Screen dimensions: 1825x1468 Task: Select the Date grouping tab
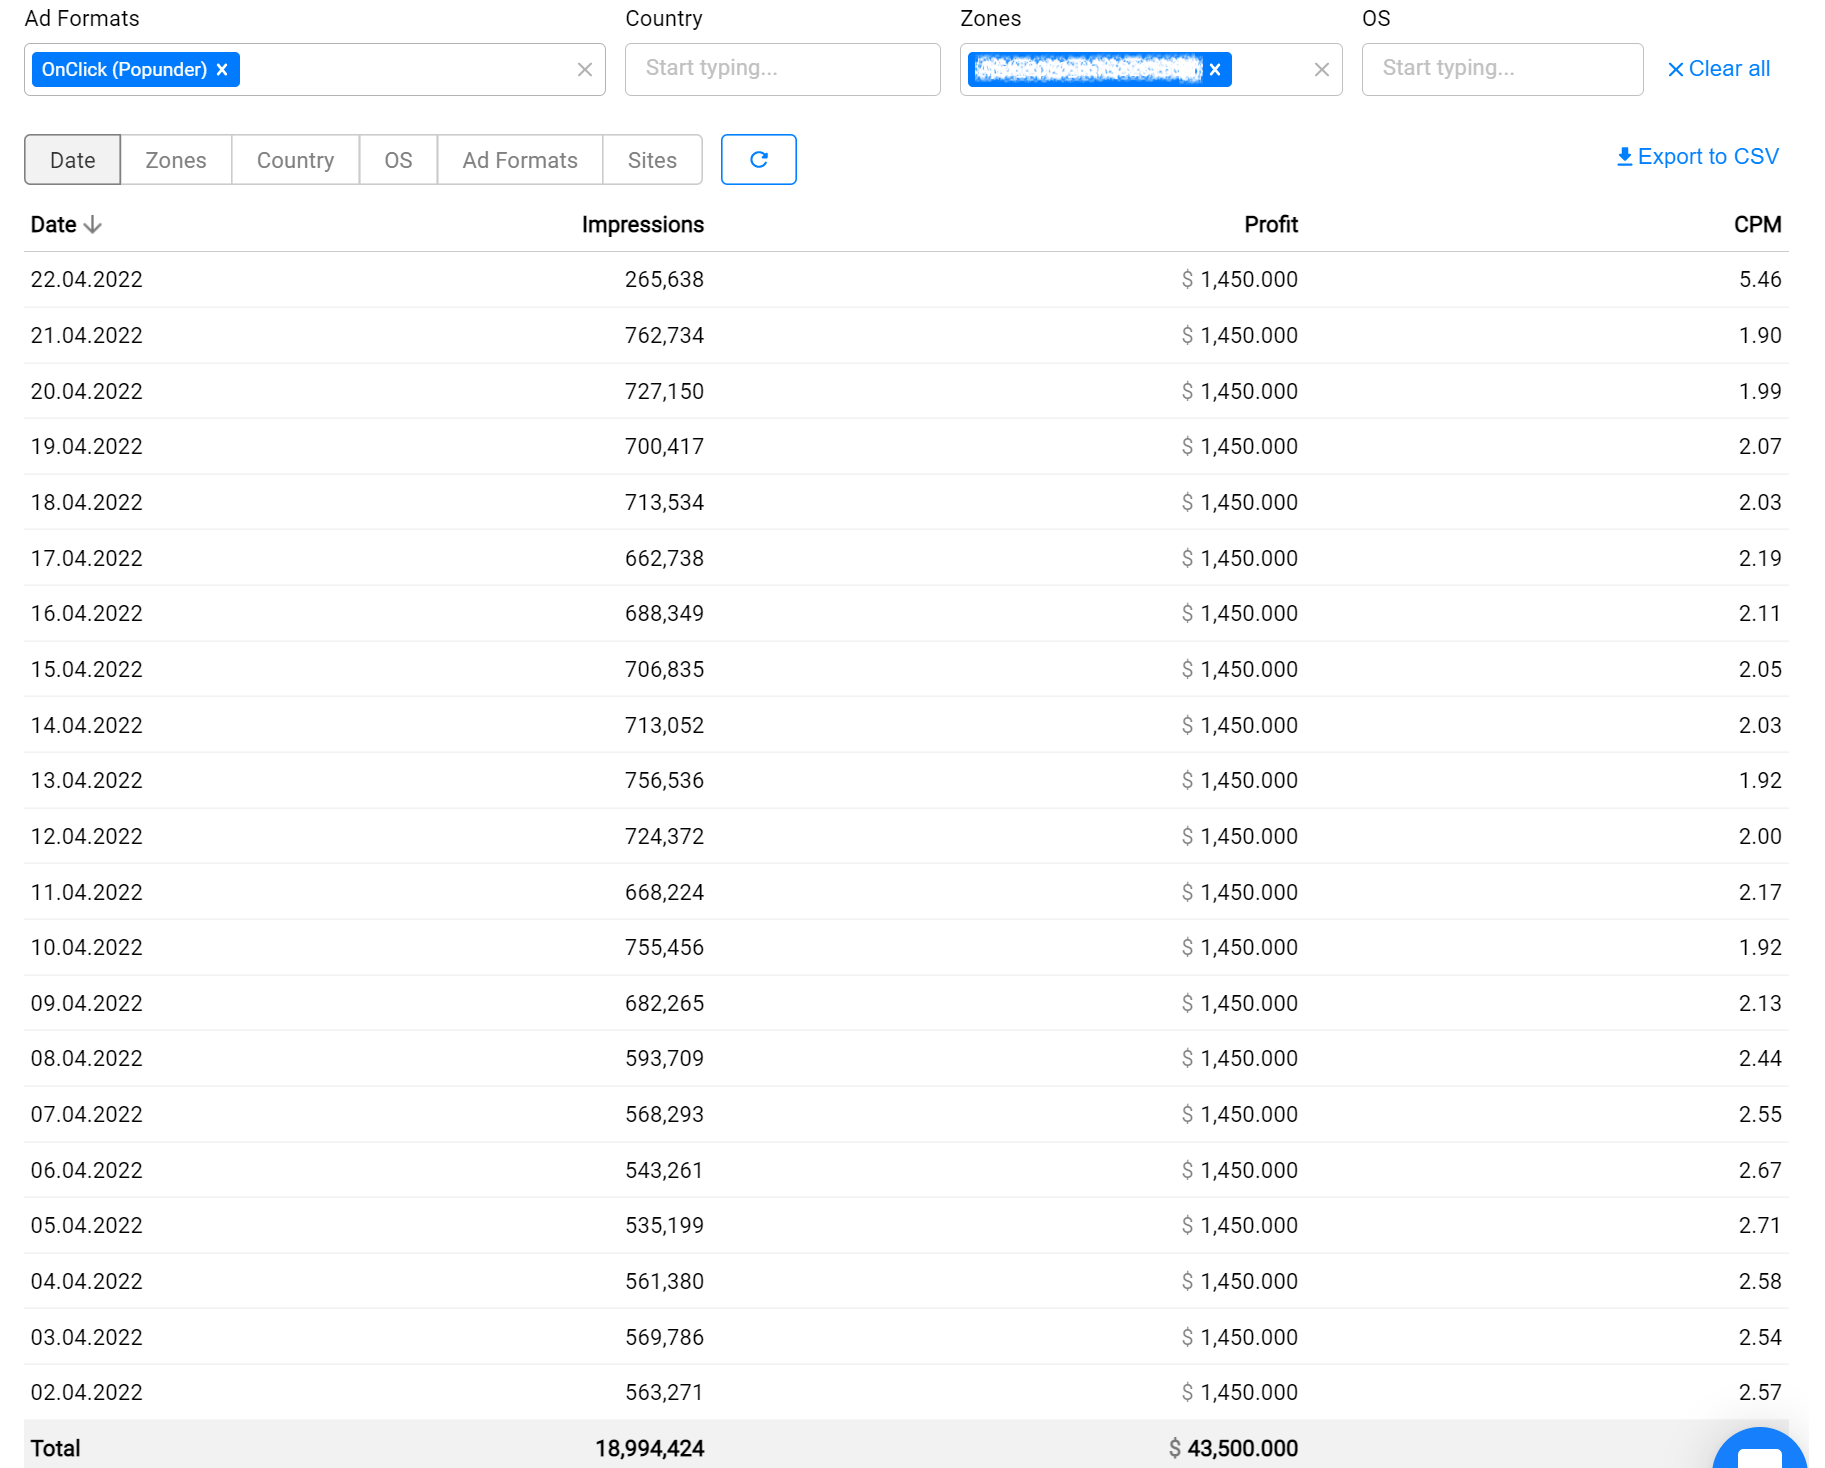(x=73, y=160)
